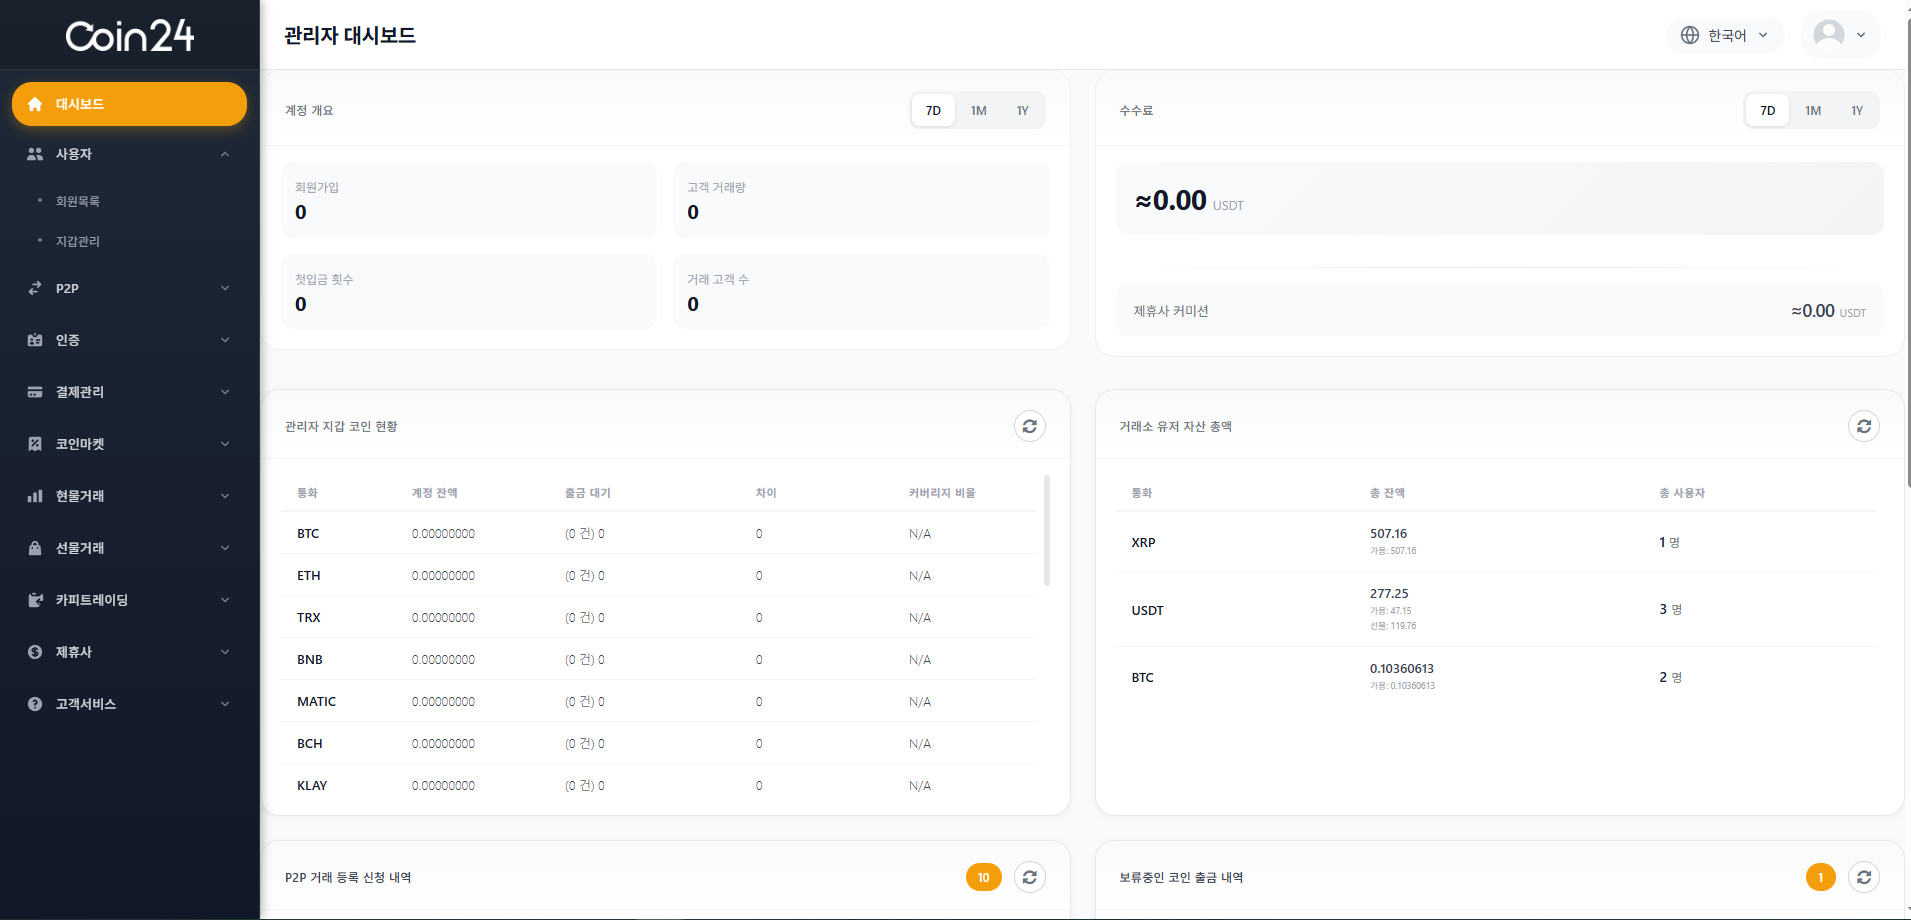
Task: Click the orange 10 badge button
Action: coord(983,877)
